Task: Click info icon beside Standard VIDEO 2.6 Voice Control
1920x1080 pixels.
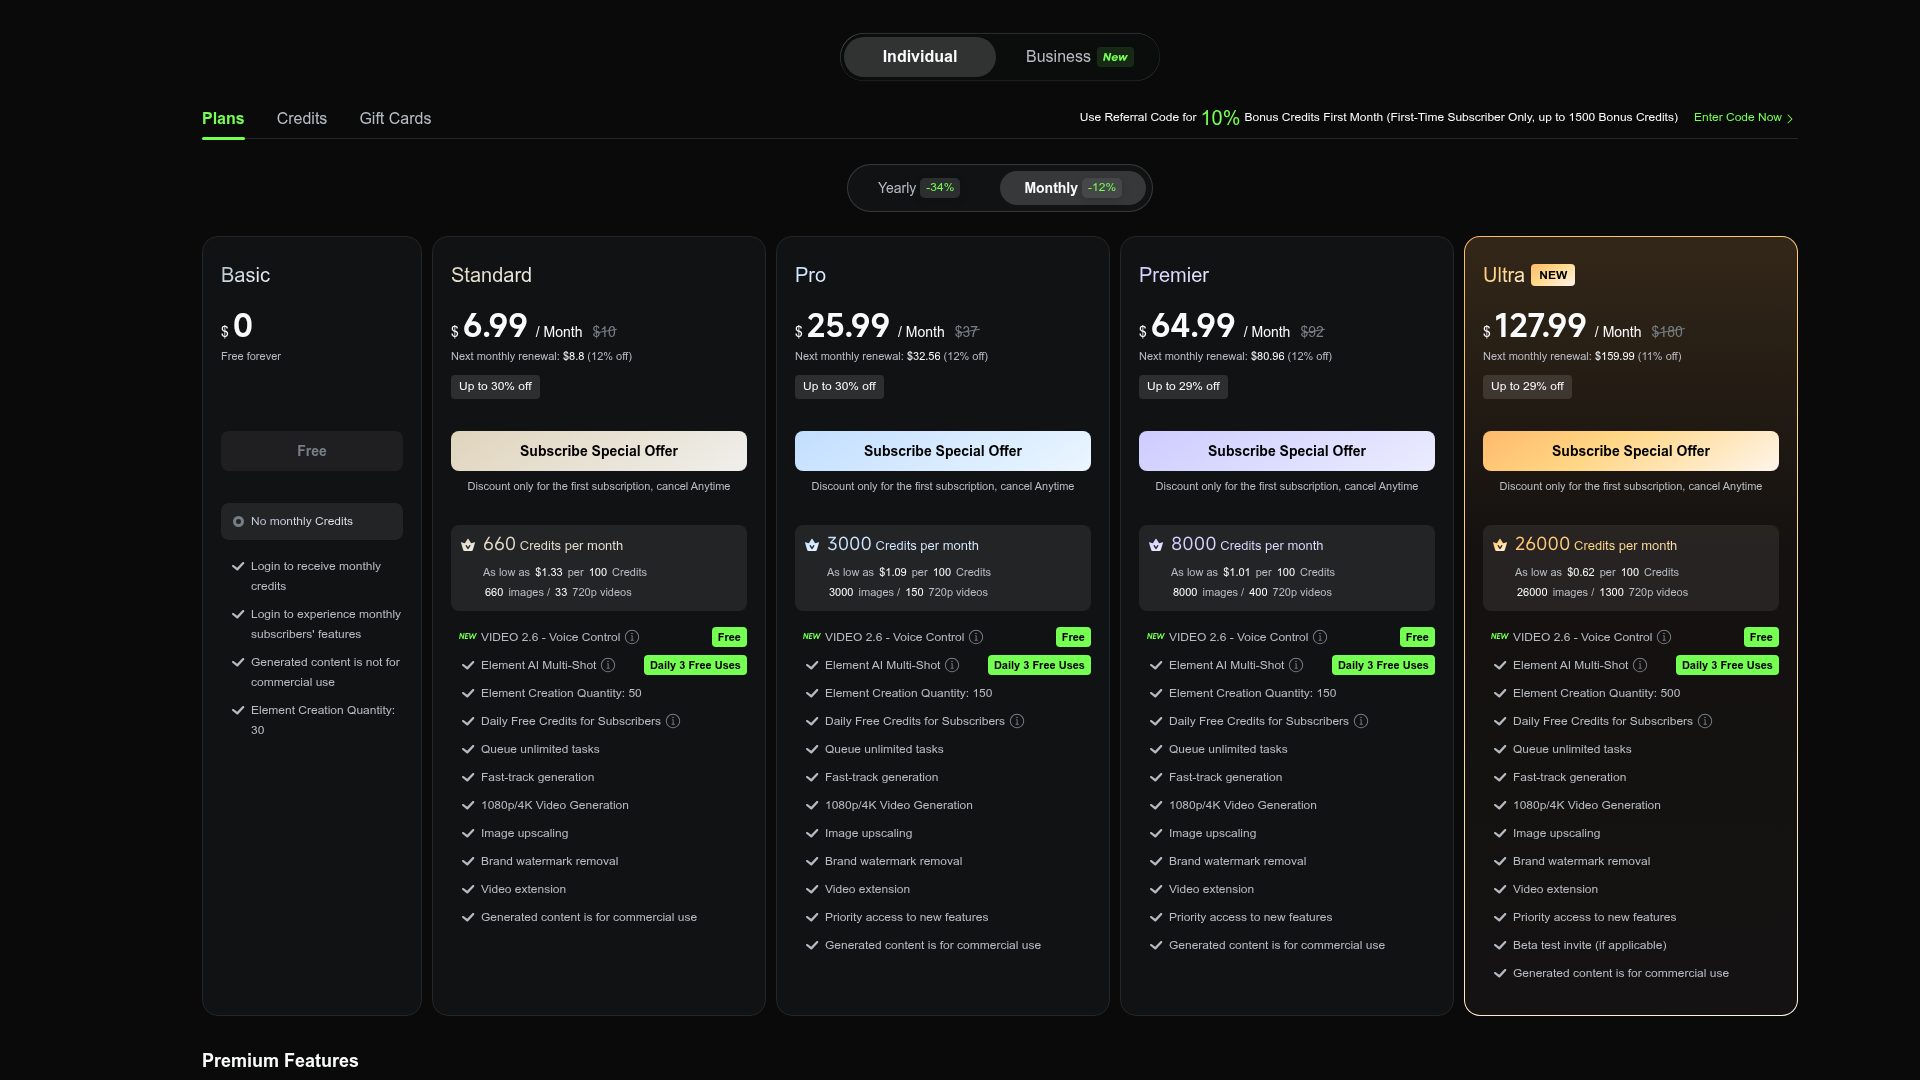Action: 632,637
